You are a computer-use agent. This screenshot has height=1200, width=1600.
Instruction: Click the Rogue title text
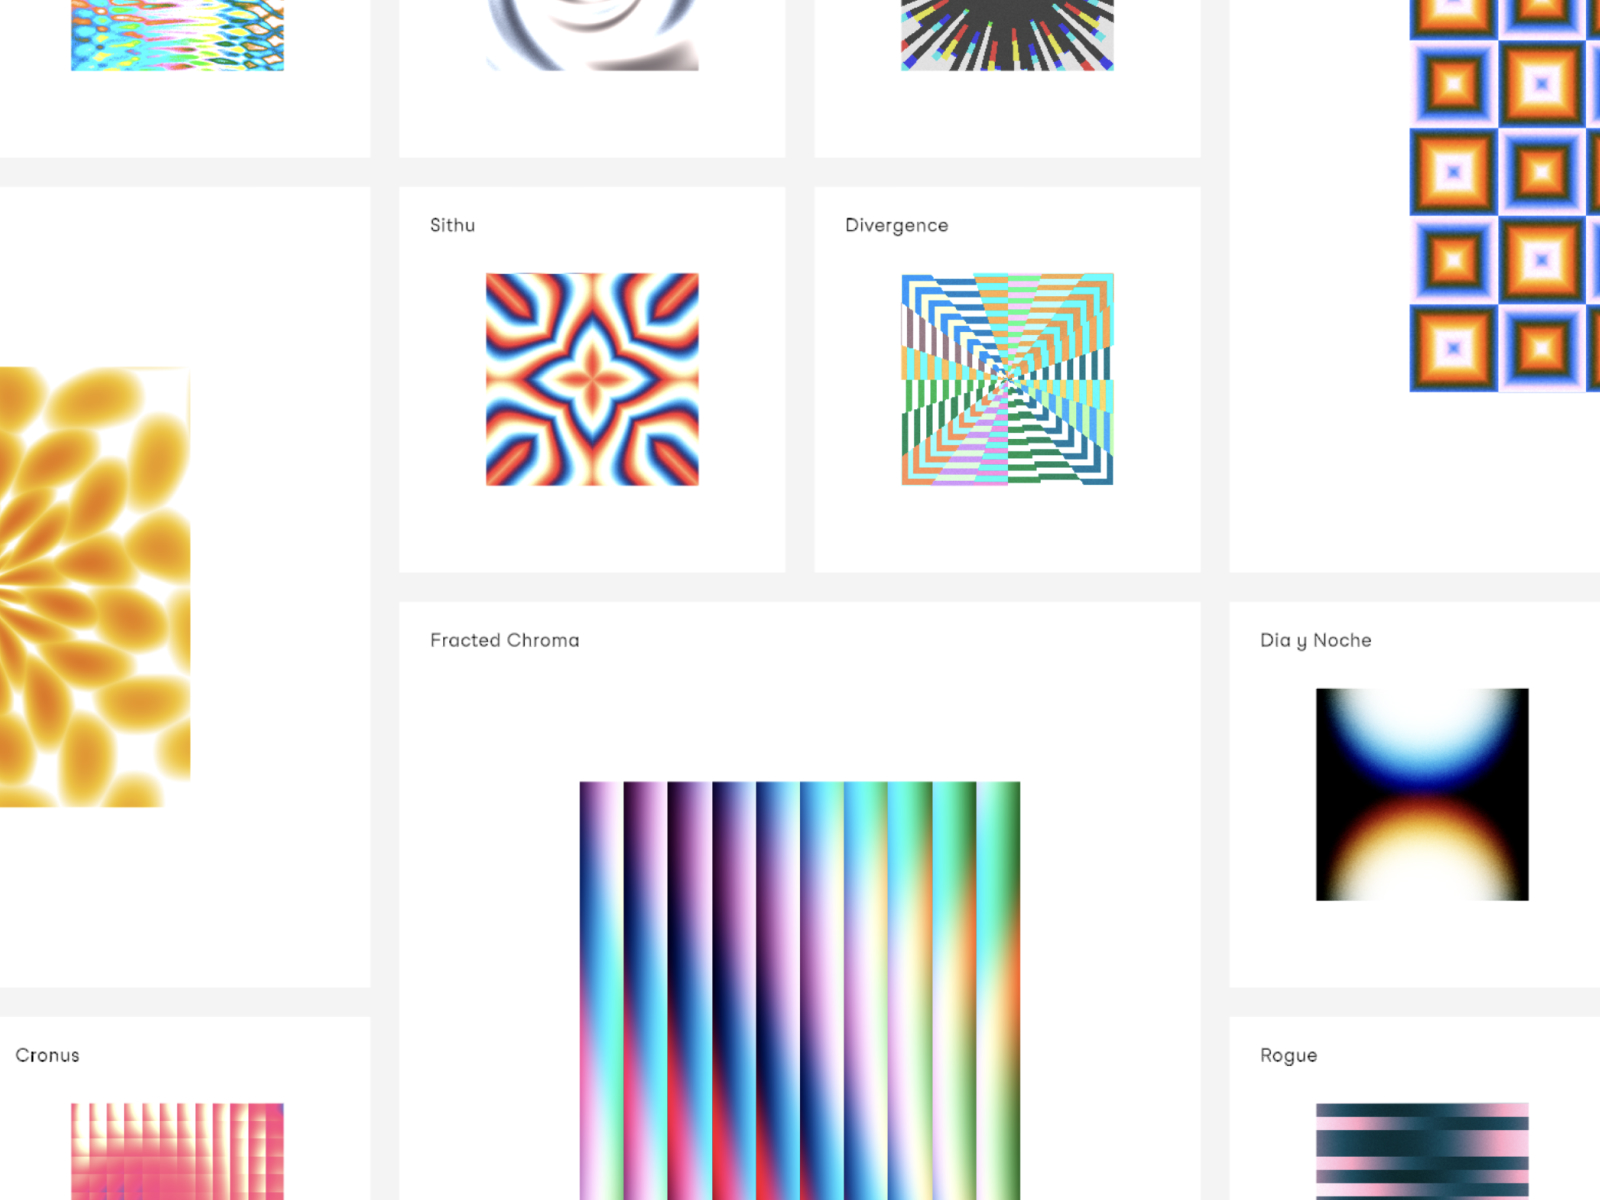[x=1288, y=1055]
